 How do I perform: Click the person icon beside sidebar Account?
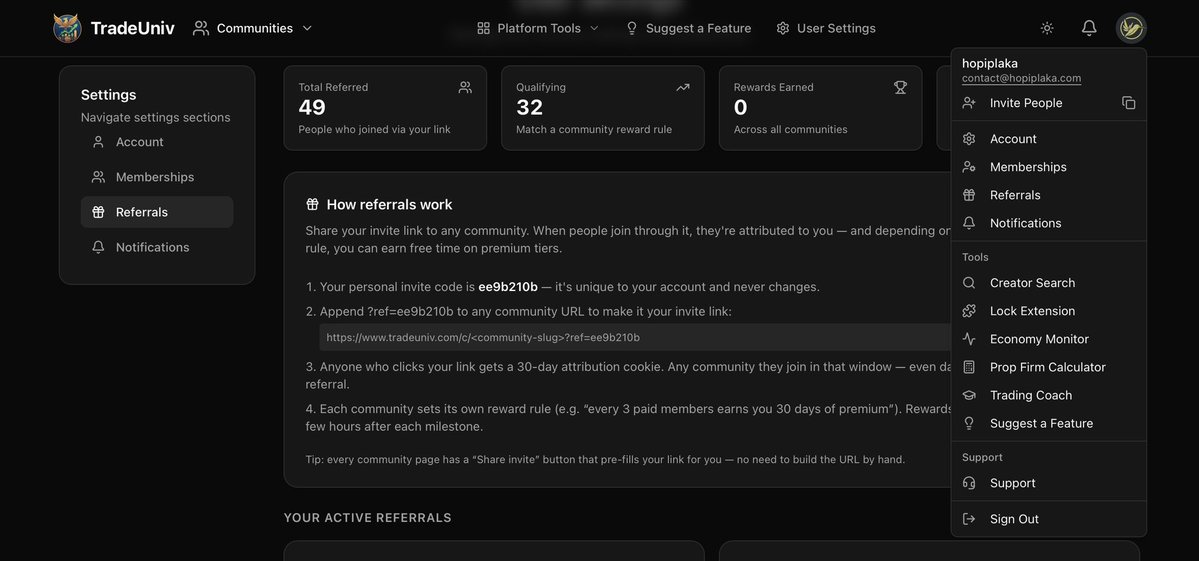pos(98,142)
